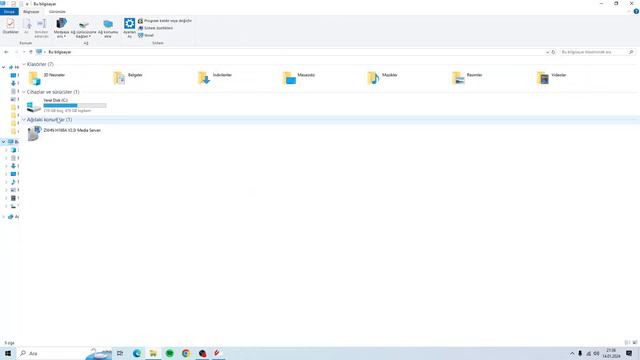This screenshot has height=360, width=640.
Task: Click Ağ konumu ekle ribbon button
Action: (x=108, y=28)
